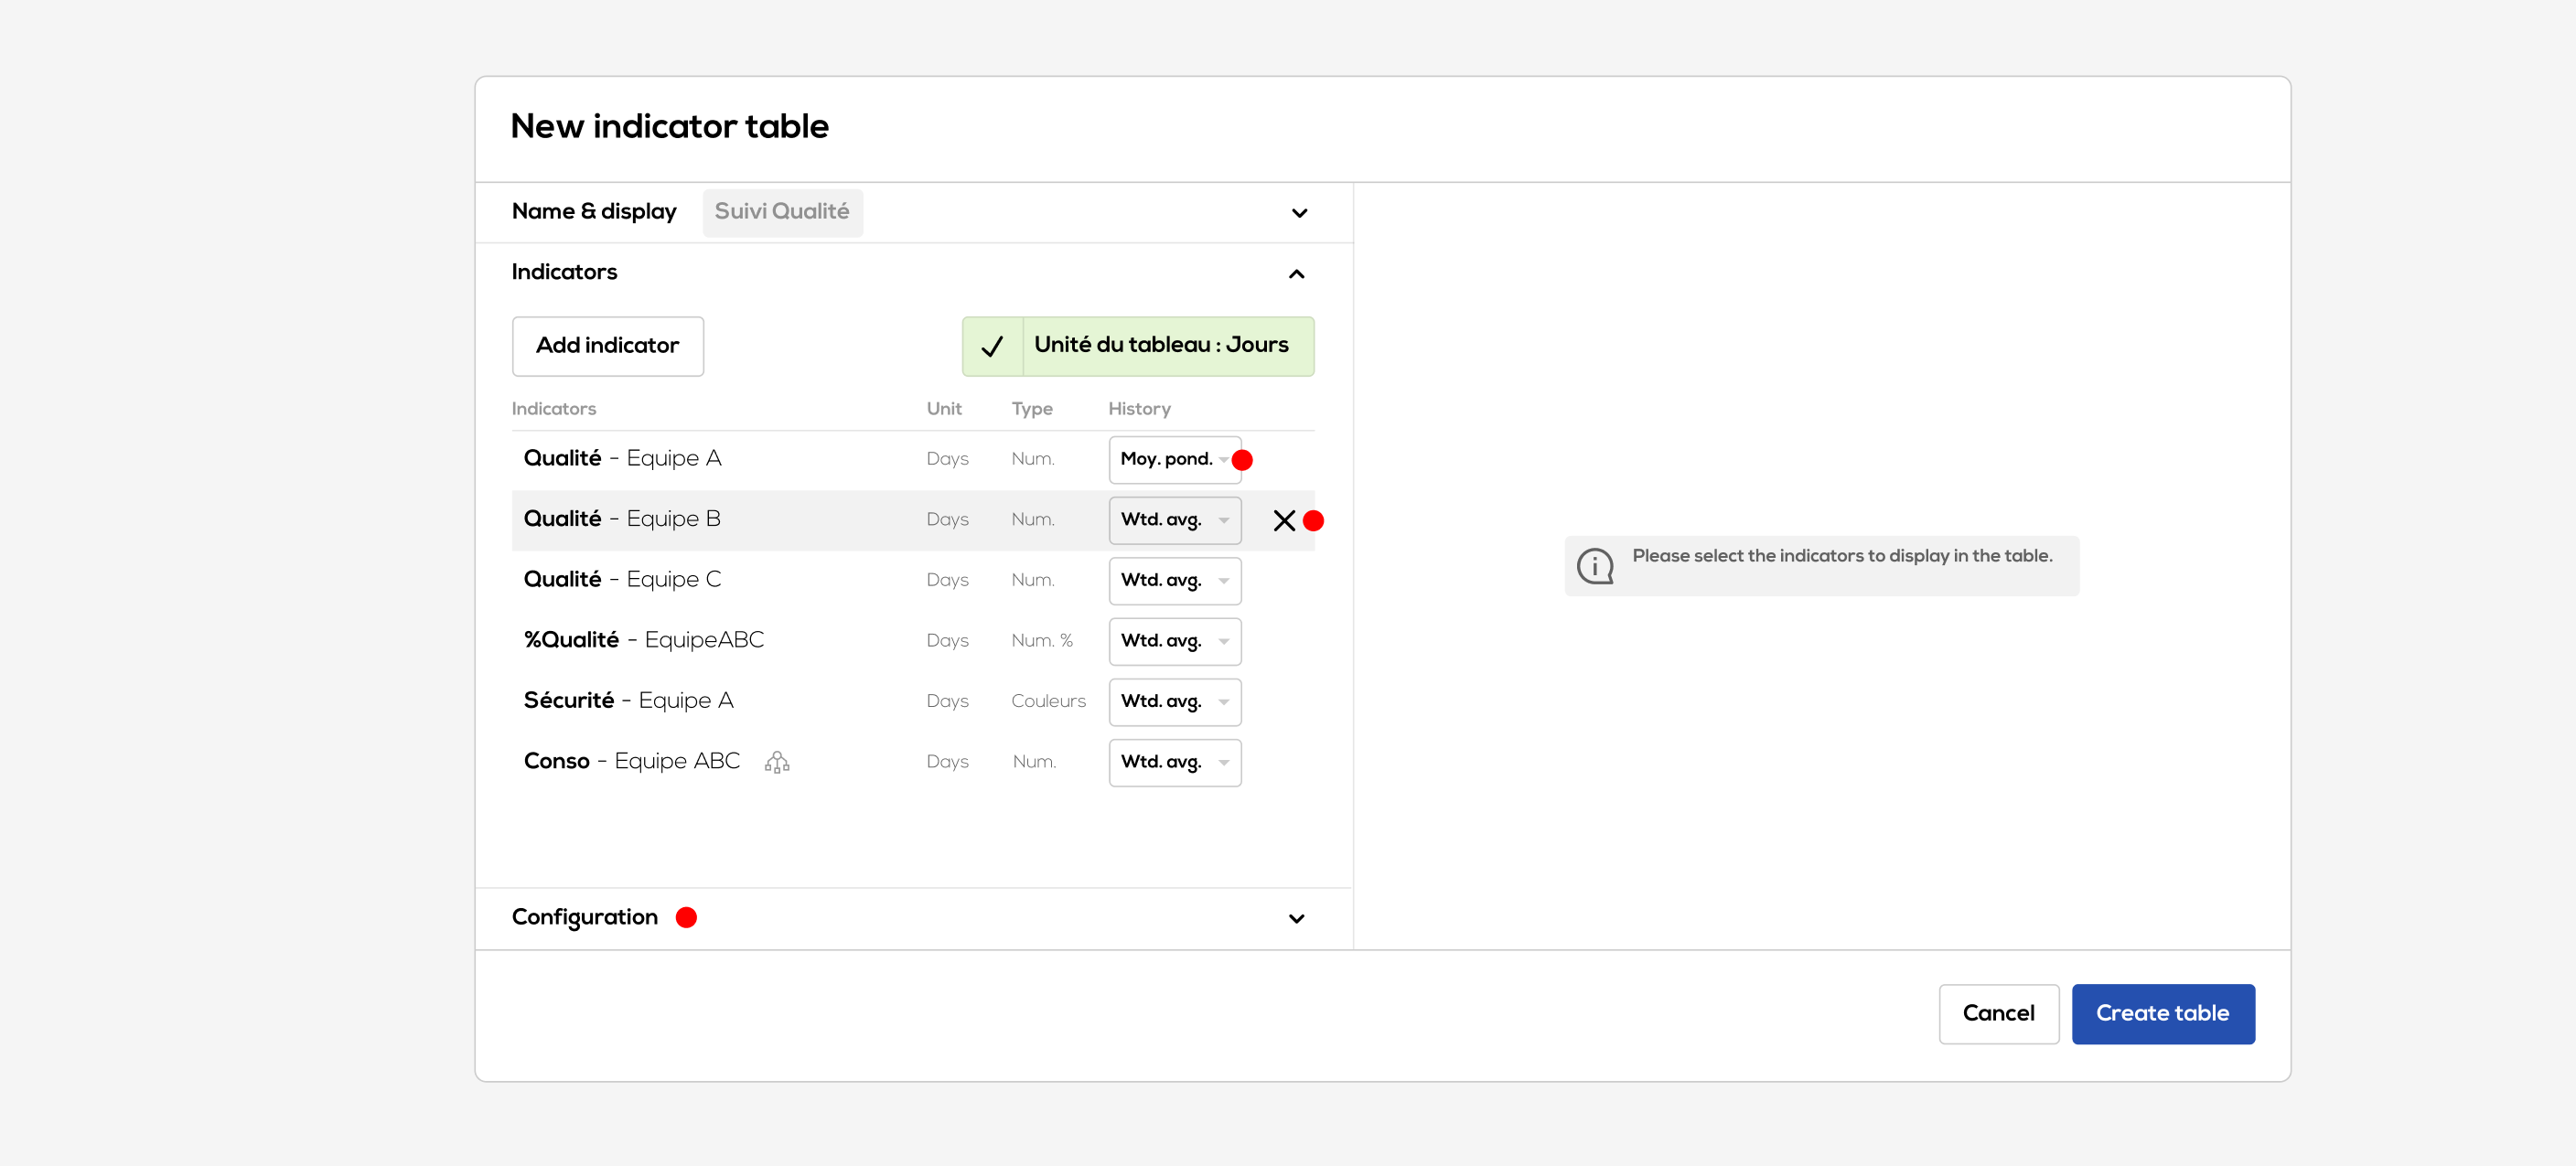Expand the Configuration section chevron
This screenshot has height=1166, width=2576.
[x=1296, y=918]
